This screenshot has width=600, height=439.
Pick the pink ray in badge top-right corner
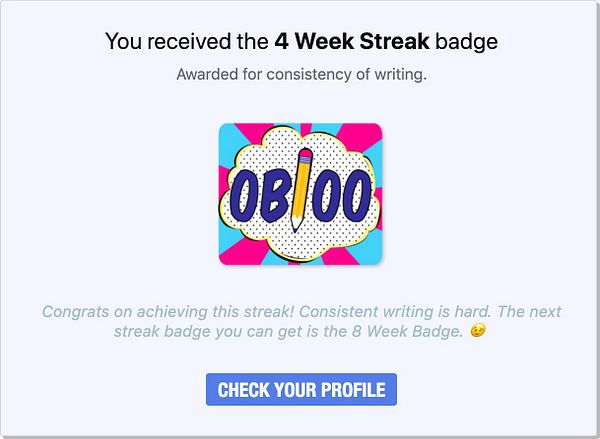pyautogui.click(x=362, y=134)
